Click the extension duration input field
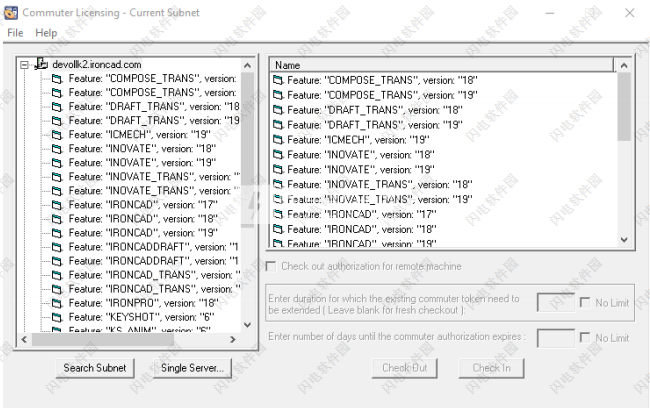The width and height of the screenshot is (650, 408). [x=556, y=303]
